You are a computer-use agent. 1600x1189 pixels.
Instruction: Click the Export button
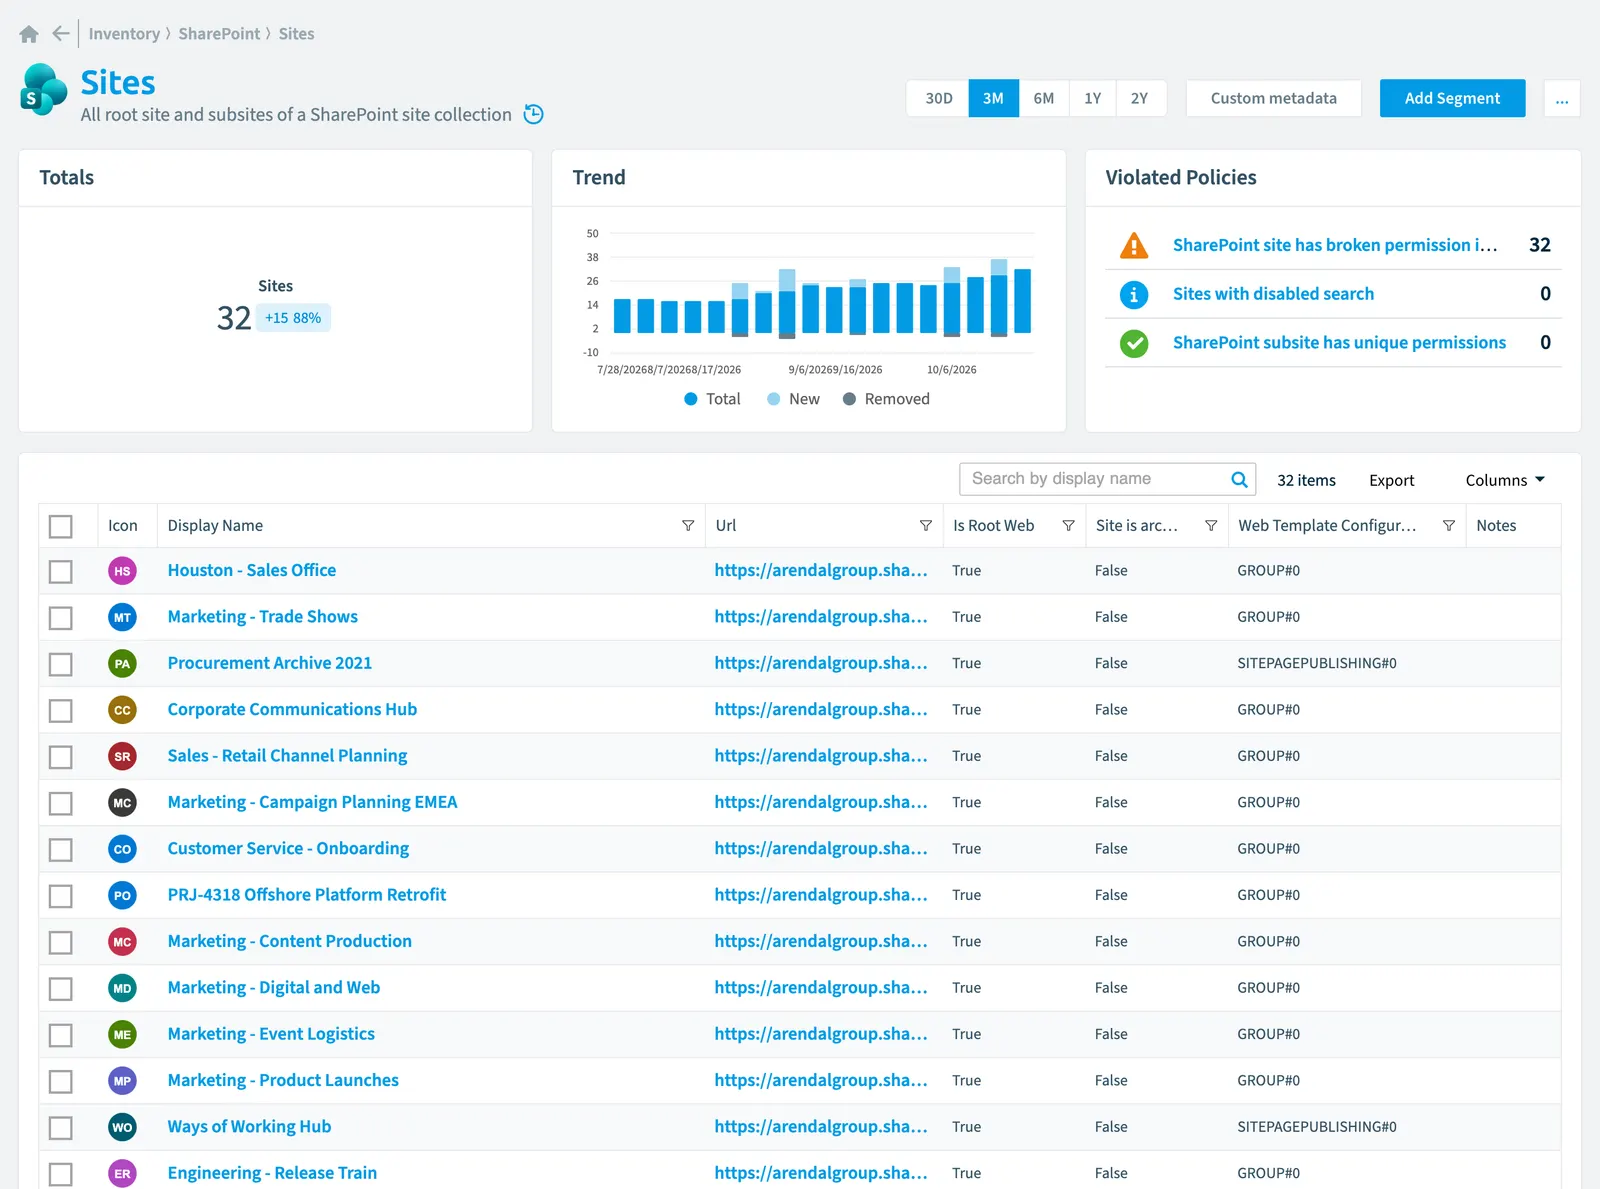1391,480
